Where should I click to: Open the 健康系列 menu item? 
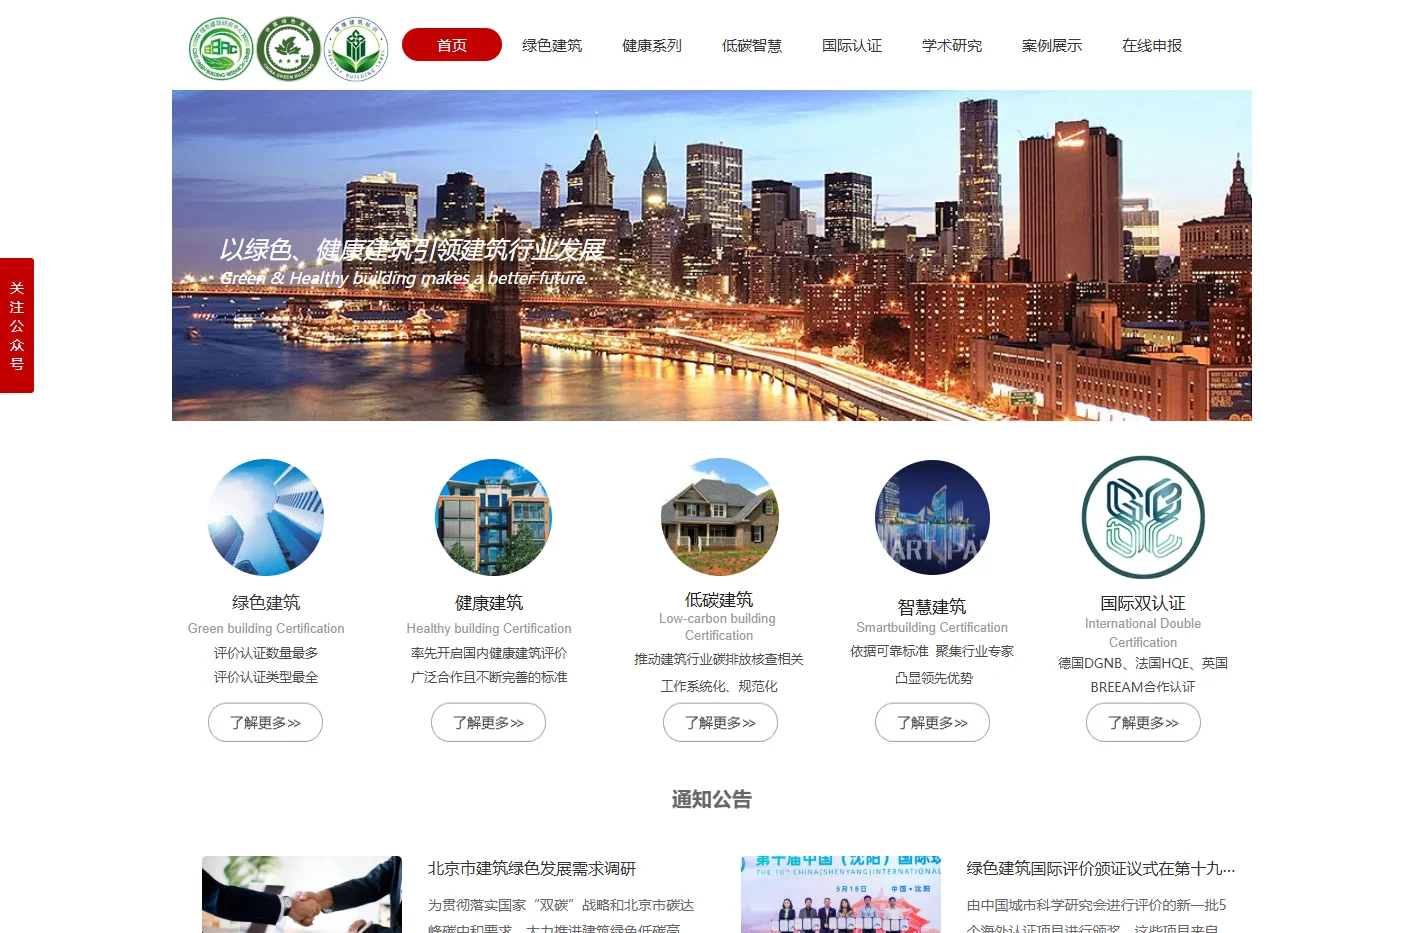[652, 45]
